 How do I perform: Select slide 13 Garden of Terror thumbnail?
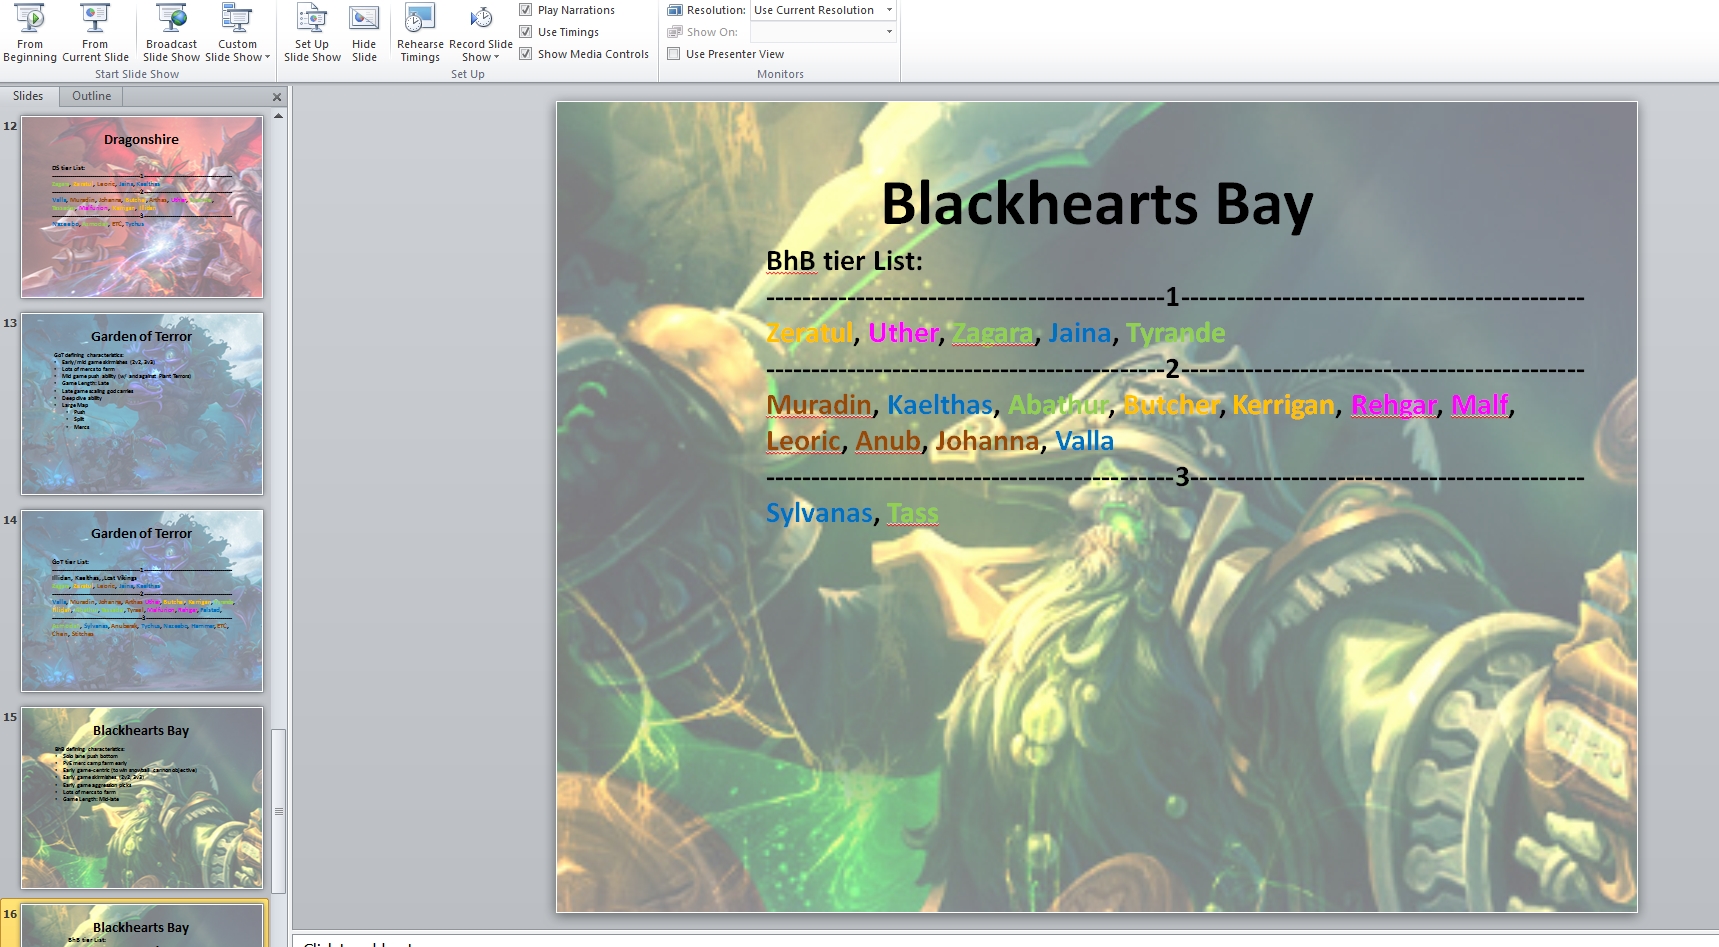click(x=142, y=404)
